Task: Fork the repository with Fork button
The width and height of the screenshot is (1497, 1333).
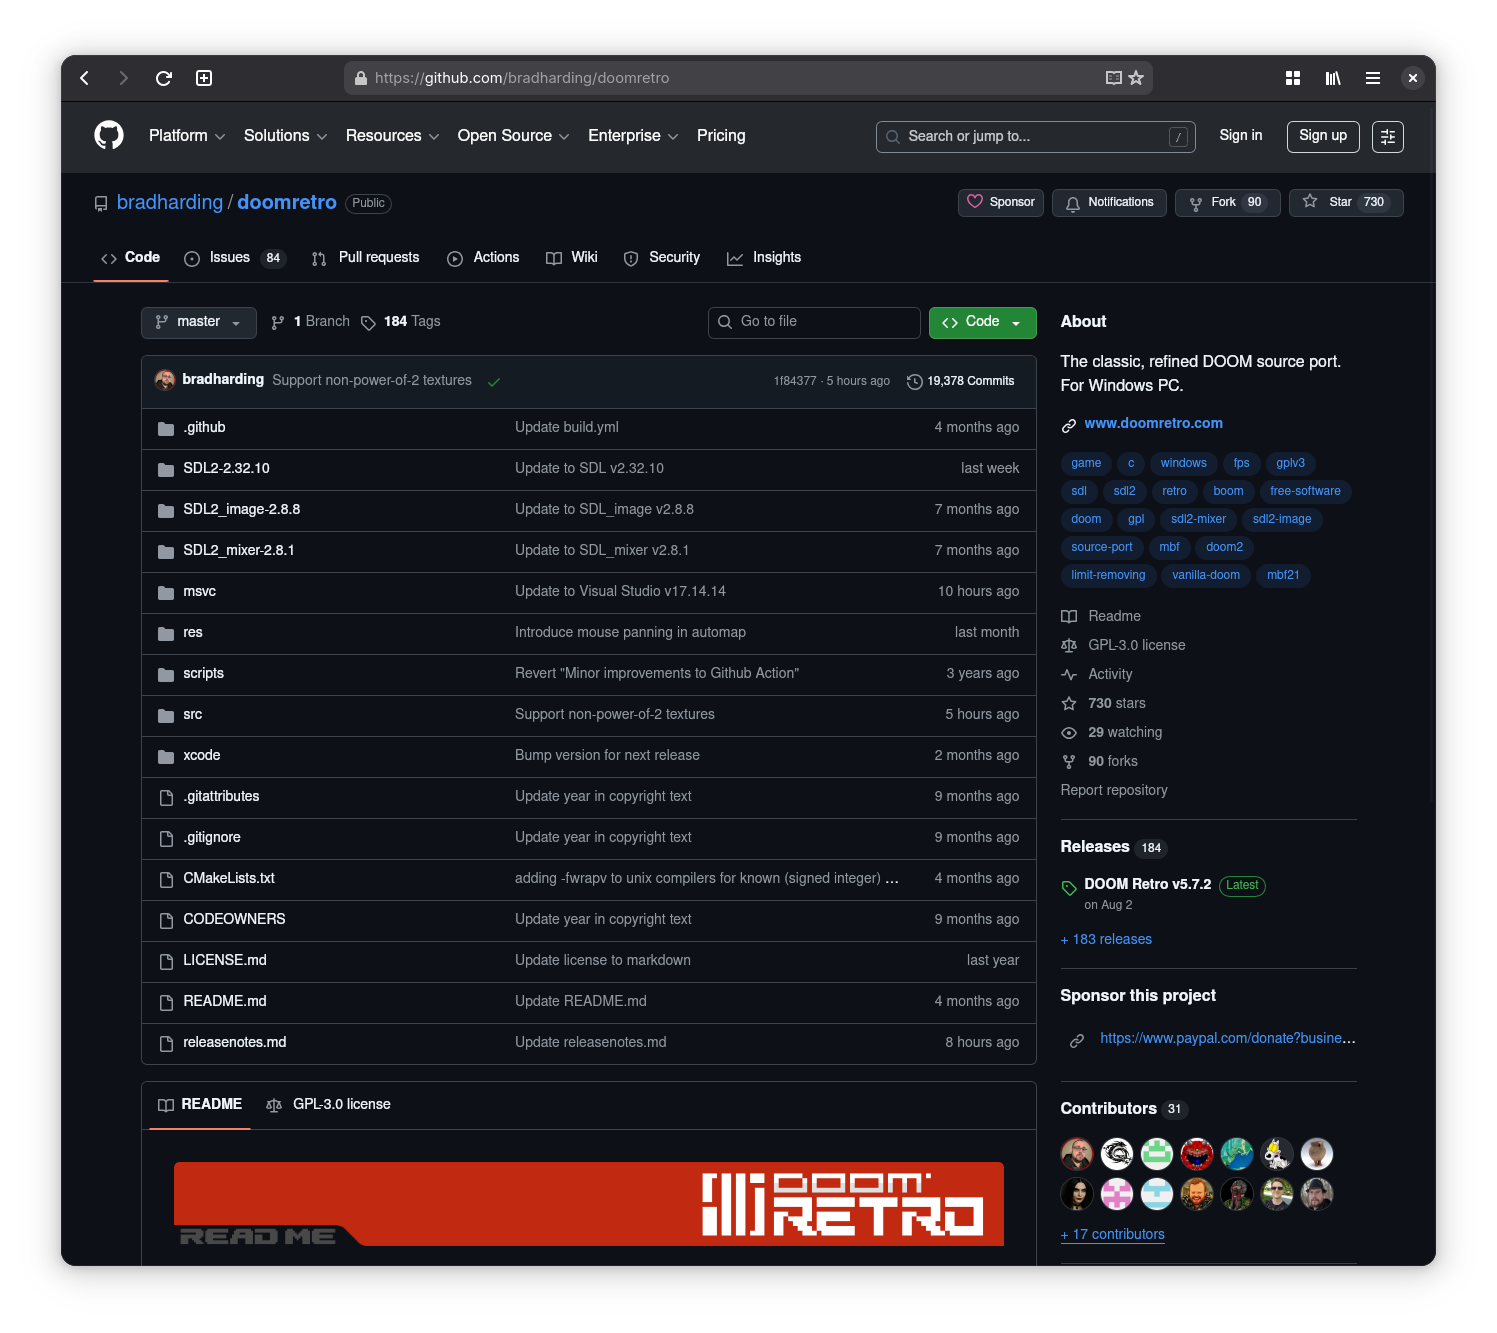Action: 1228,203
